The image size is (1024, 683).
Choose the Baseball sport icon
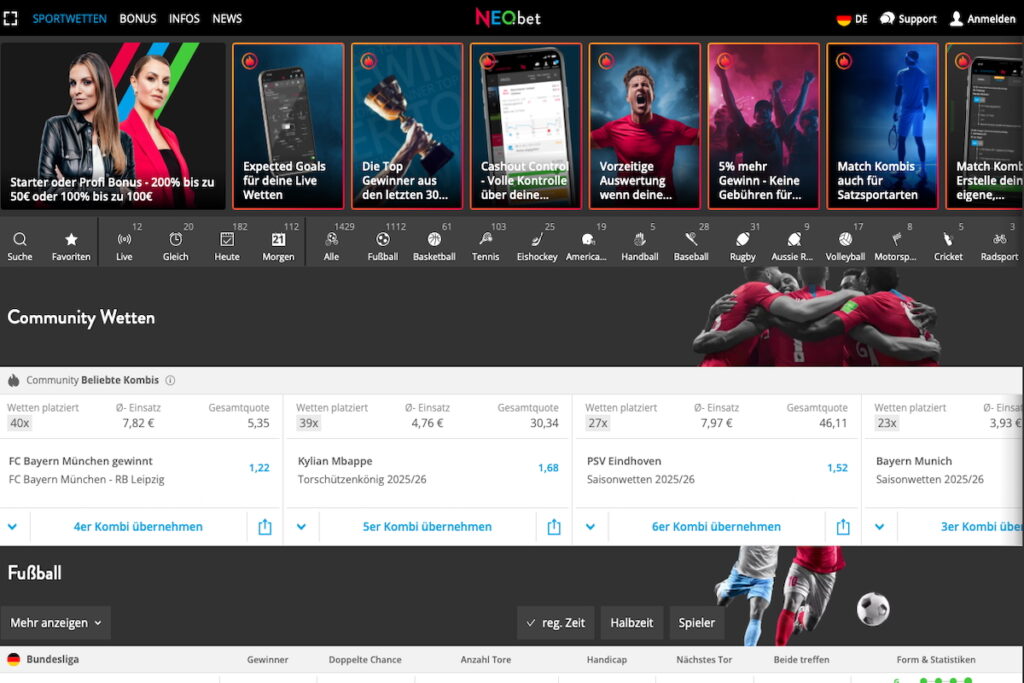[x=691, y=240]
